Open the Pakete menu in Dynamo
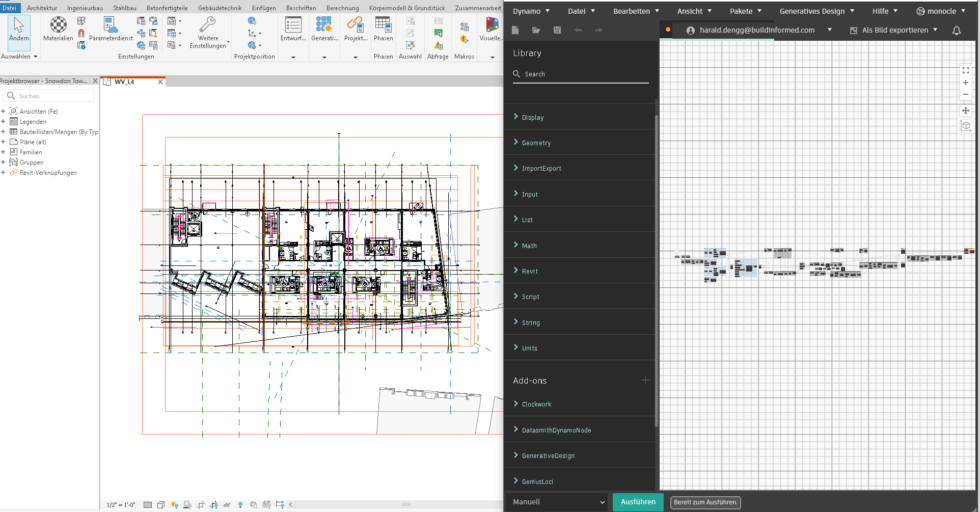This screenshot has height=512, width=980. (x=741, y=11)
